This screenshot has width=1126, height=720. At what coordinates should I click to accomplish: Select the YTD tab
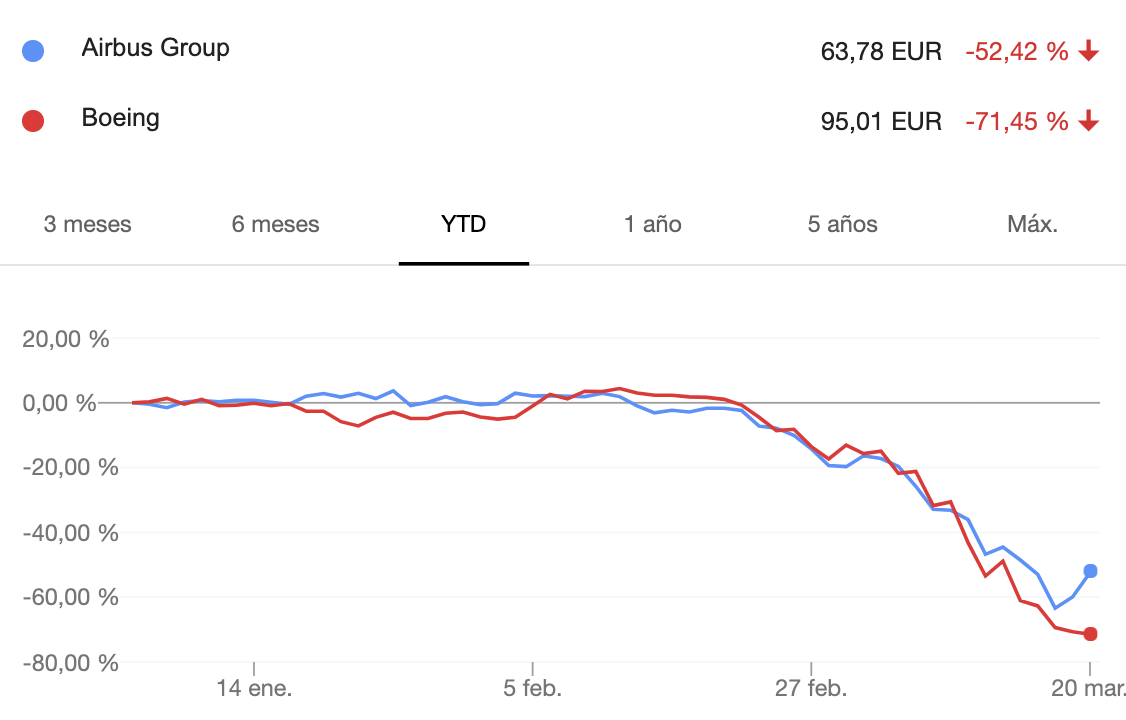coord(463,225)
